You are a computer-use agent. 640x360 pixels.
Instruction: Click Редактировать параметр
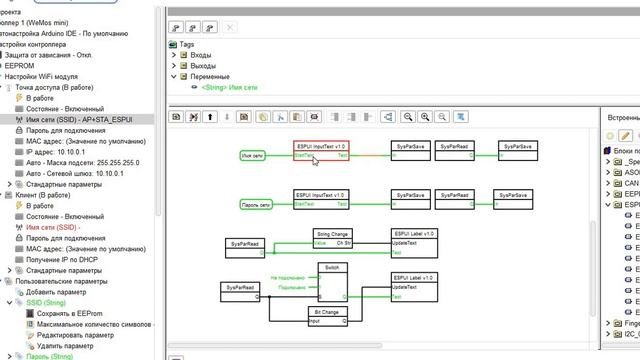tap(75, 335)
